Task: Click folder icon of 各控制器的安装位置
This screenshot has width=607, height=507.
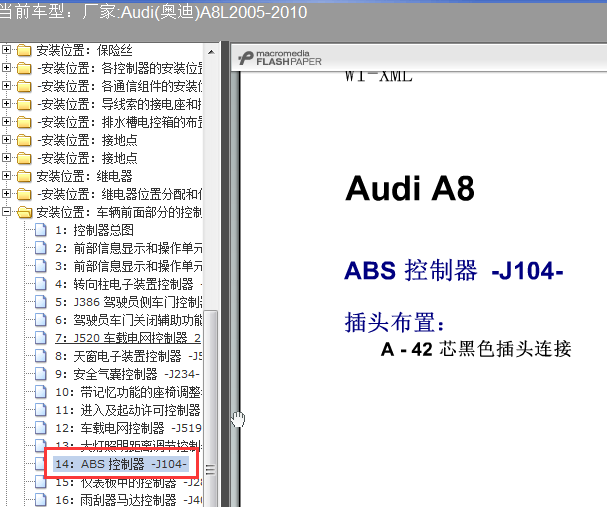Action: [x=24, y=68]
